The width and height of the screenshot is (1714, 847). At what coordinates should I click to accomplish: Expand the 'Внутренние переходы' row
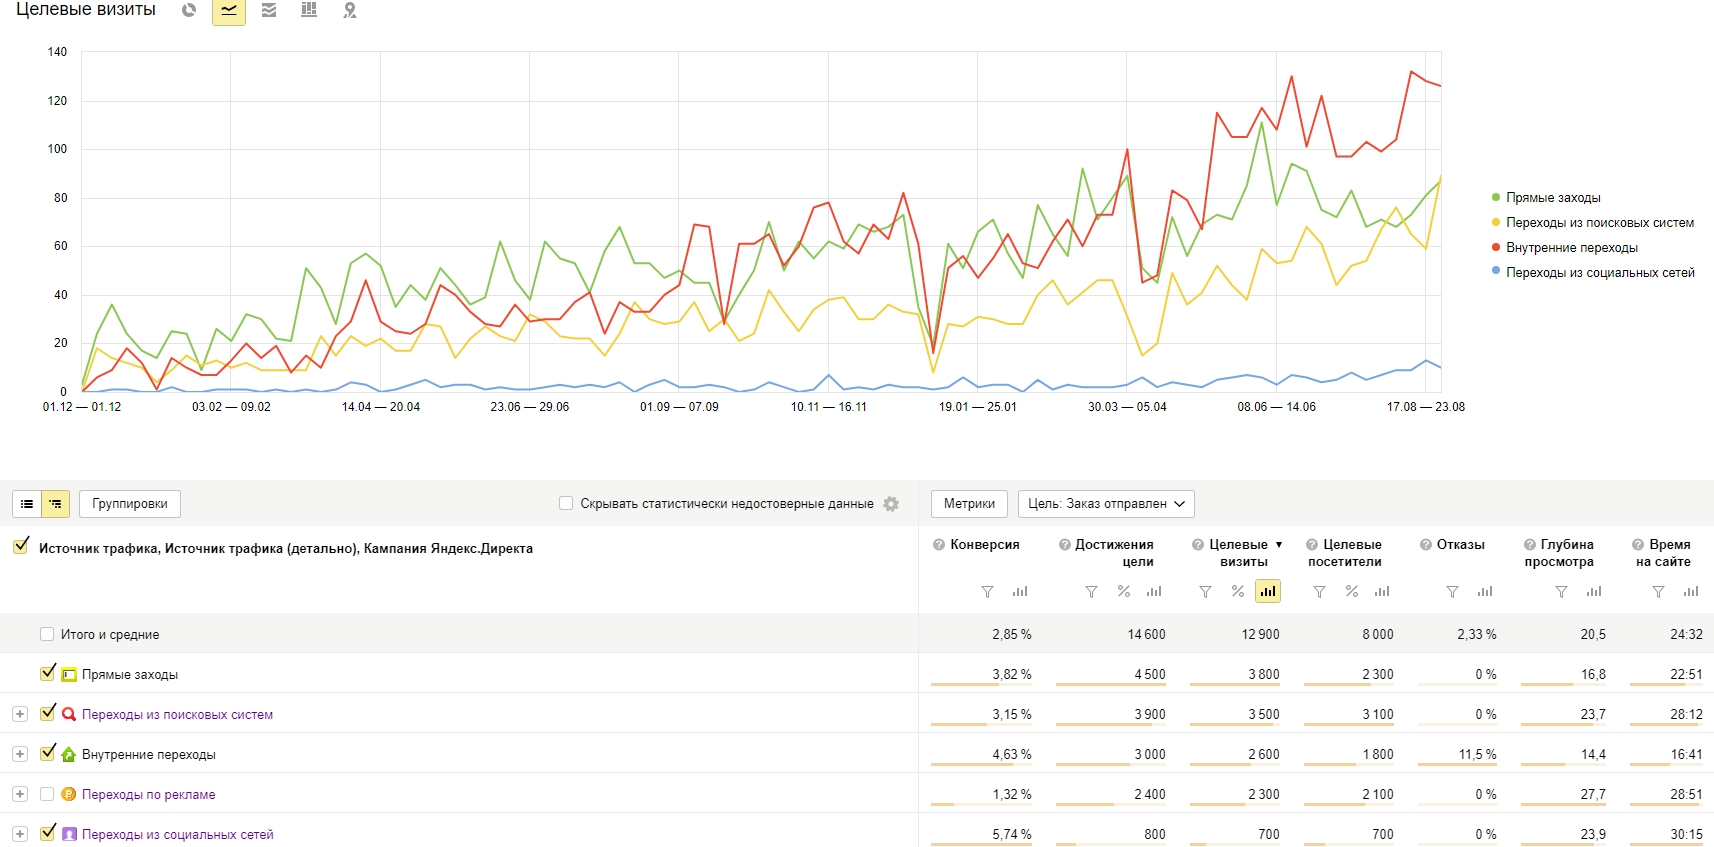(19, 754)
